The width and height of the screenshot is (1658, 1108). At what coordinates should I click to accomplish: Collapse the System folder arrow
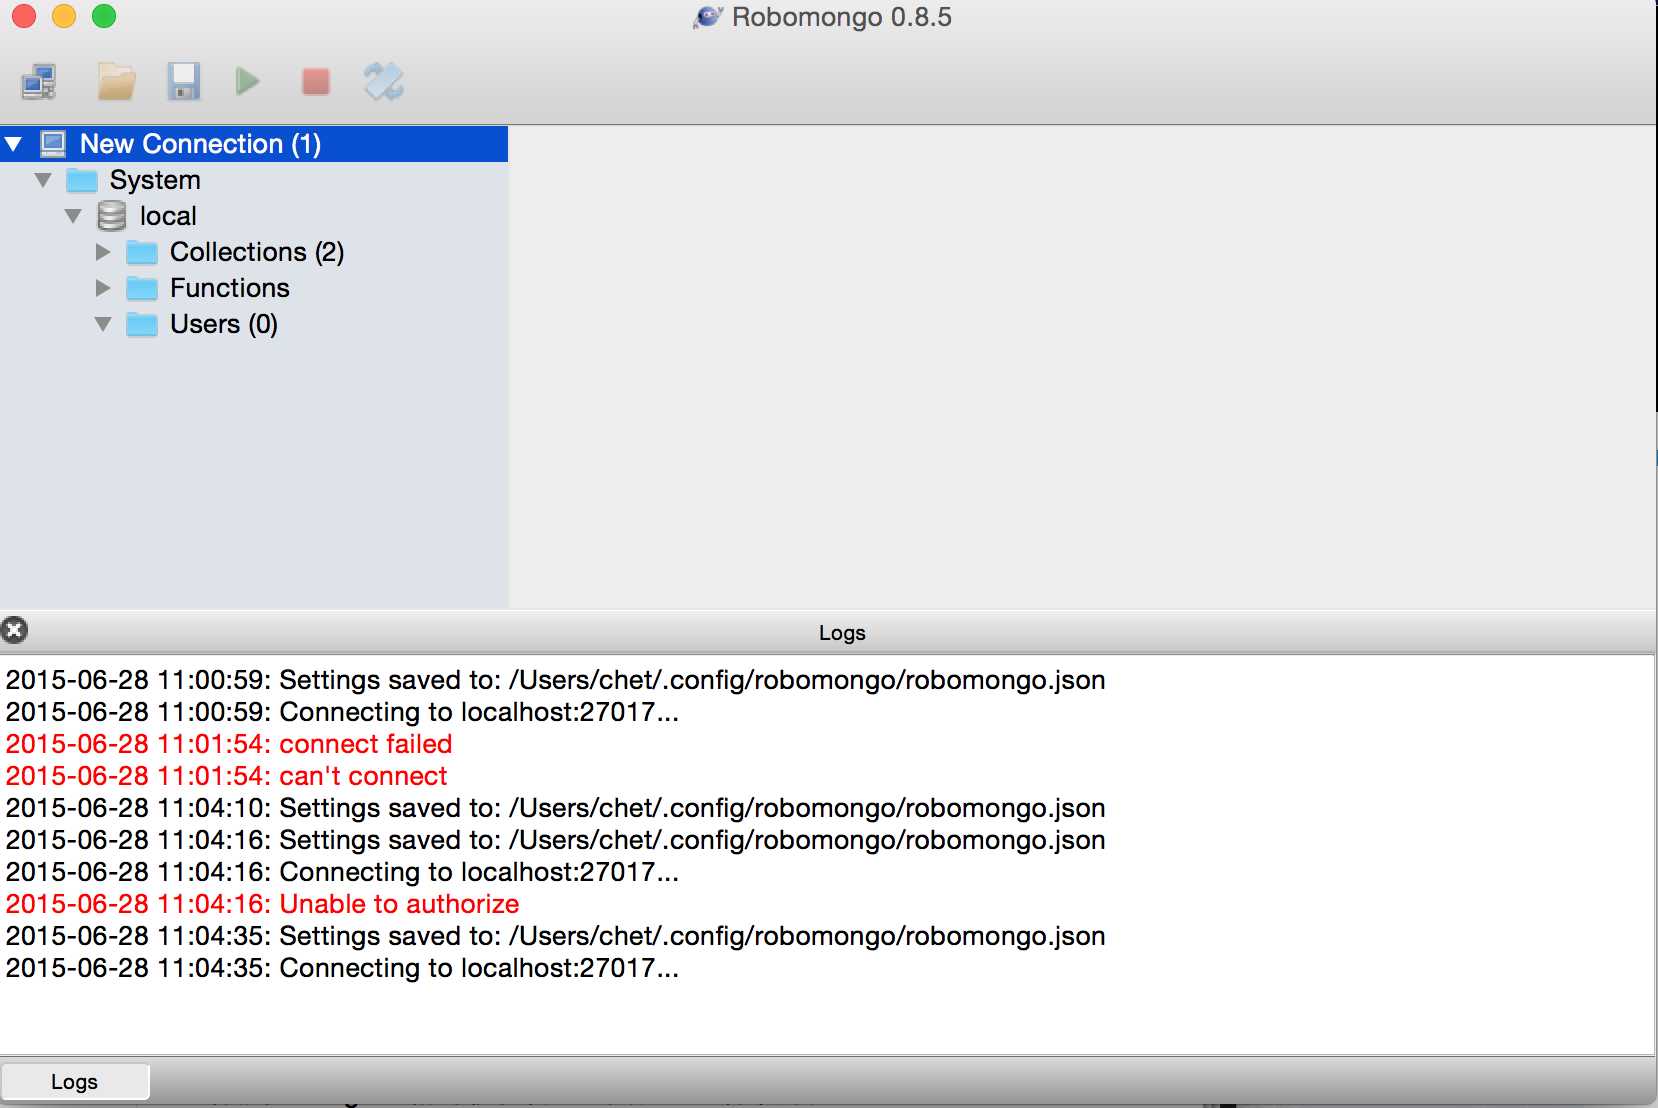click(43, 180)
